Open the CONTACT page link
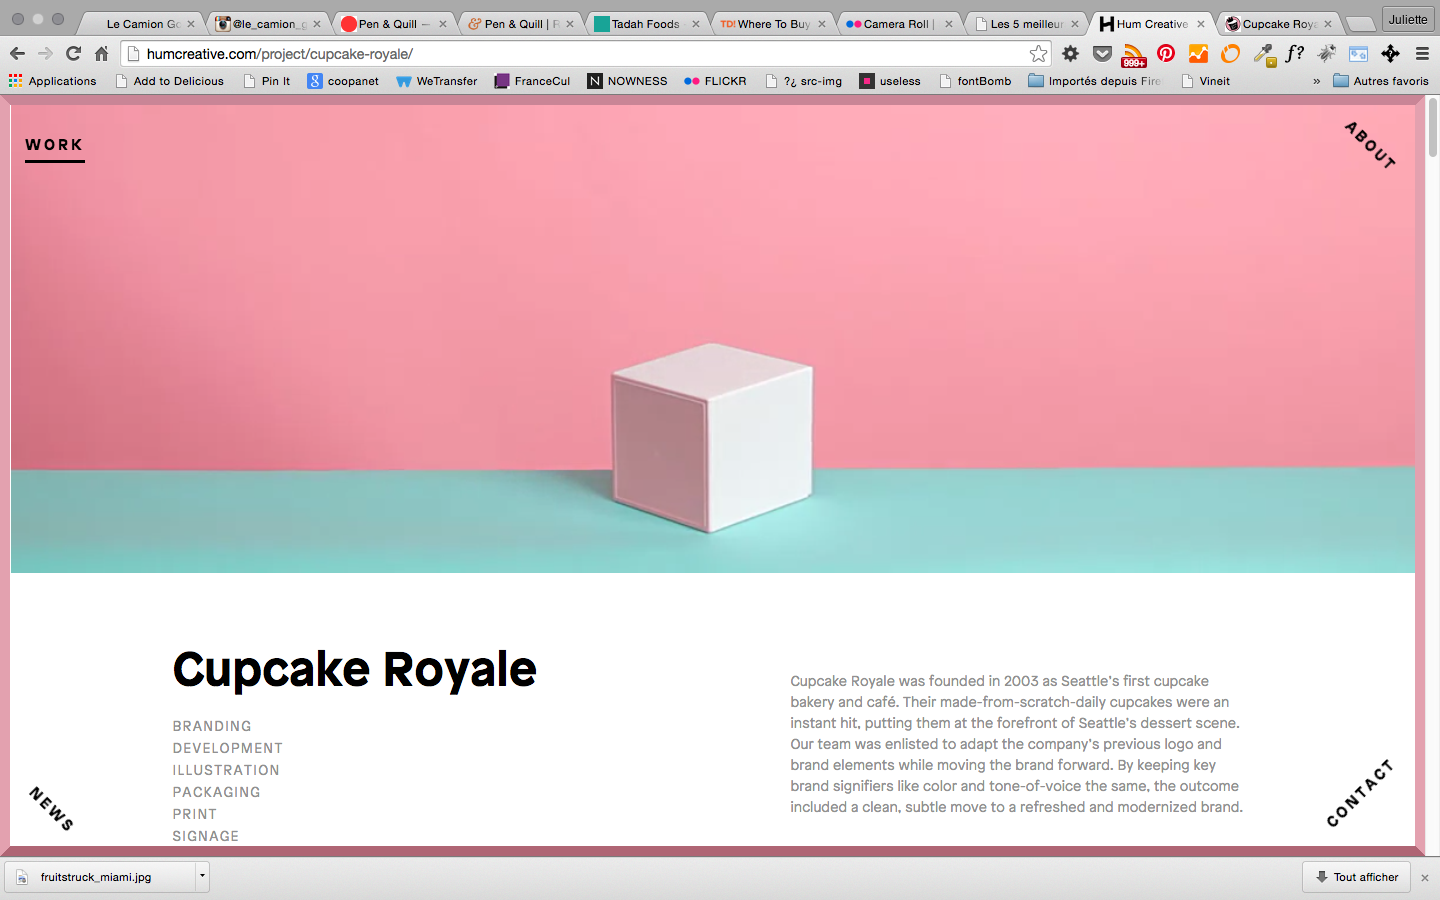Image resolution: width=1440 pixels, height=900 pixels. pos(1359,793)
